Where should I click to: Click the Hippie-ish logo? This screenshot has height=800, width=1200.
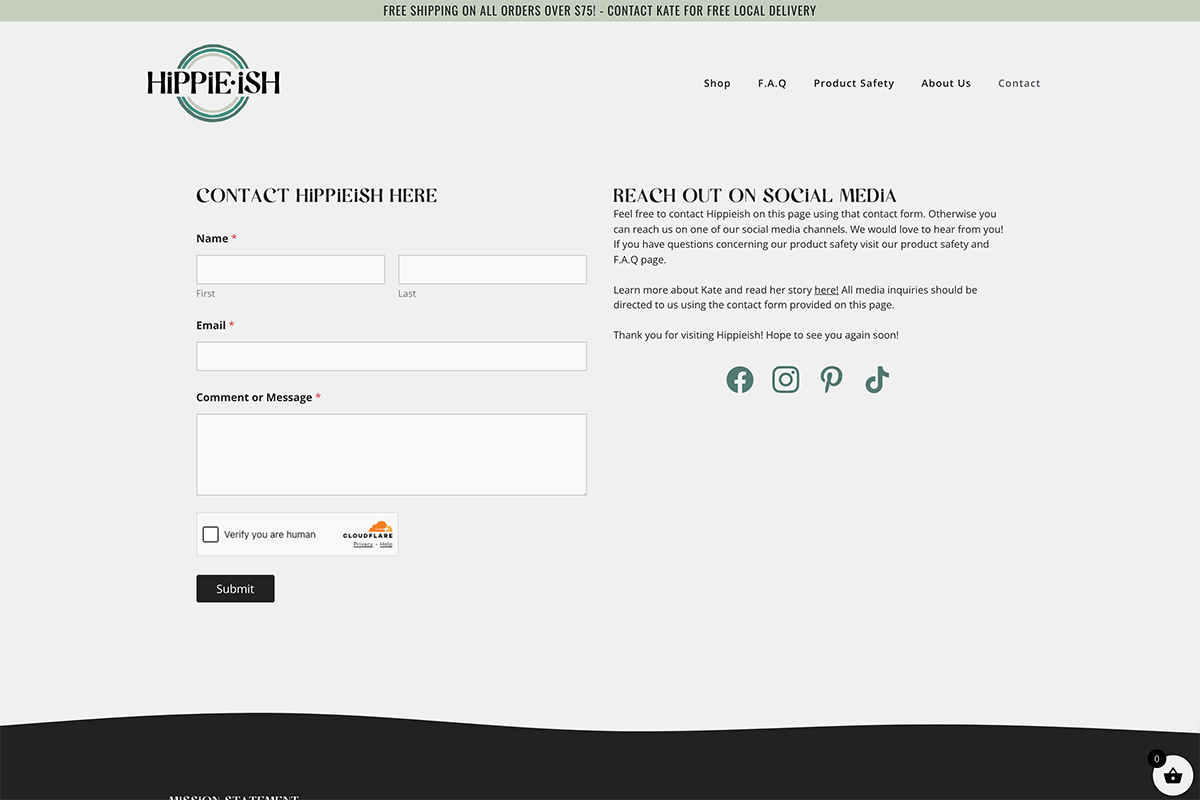(x=213, y=83)
